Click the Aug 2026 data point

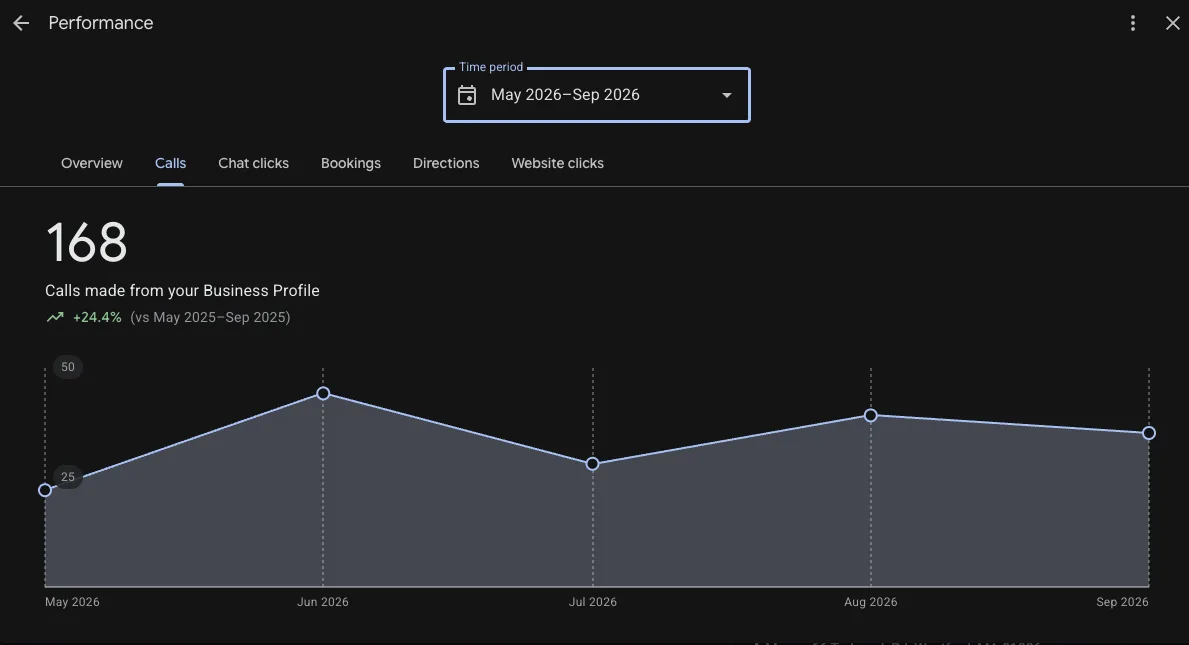(871, 415)
